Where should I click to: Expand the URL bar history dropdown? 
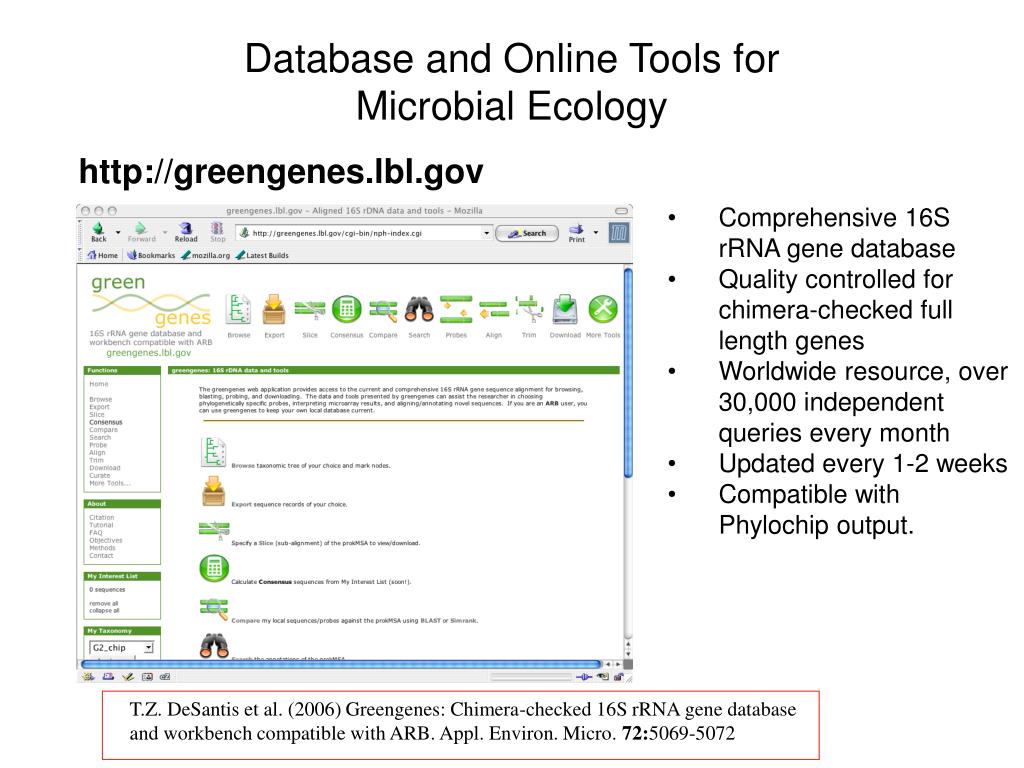click(486, 233)
